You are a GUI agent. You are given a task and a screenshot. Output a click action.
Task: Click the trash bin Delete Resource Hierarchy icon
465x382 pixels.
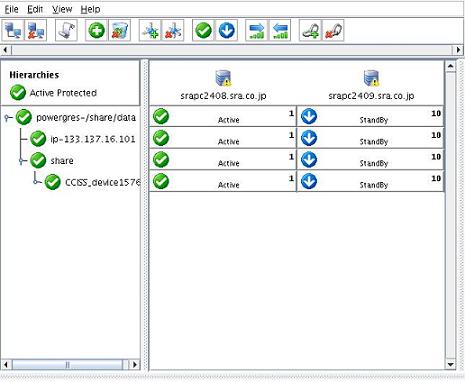(x=119, y=30)
